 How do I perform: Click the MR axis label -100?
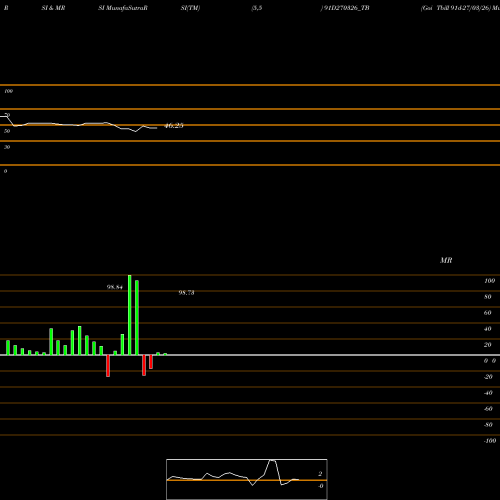click(490, 441)
